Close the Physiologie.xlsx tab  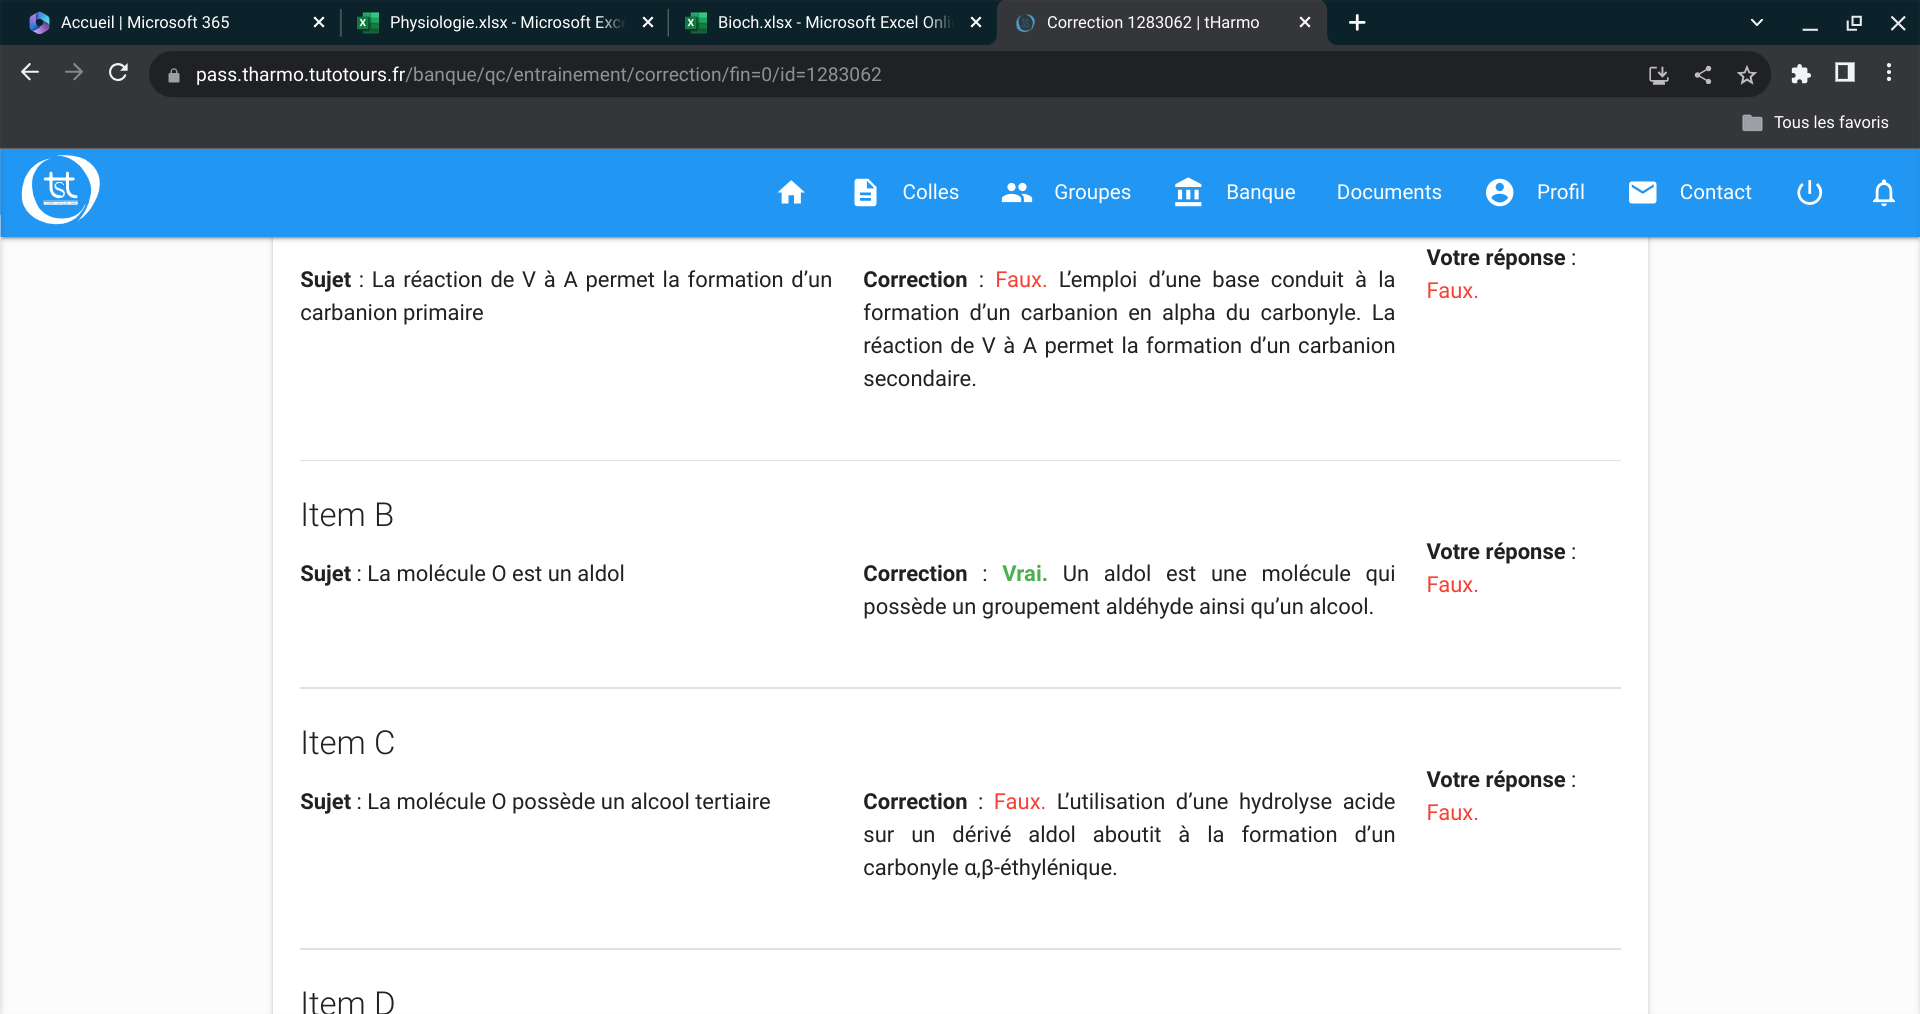pos(648,22)
